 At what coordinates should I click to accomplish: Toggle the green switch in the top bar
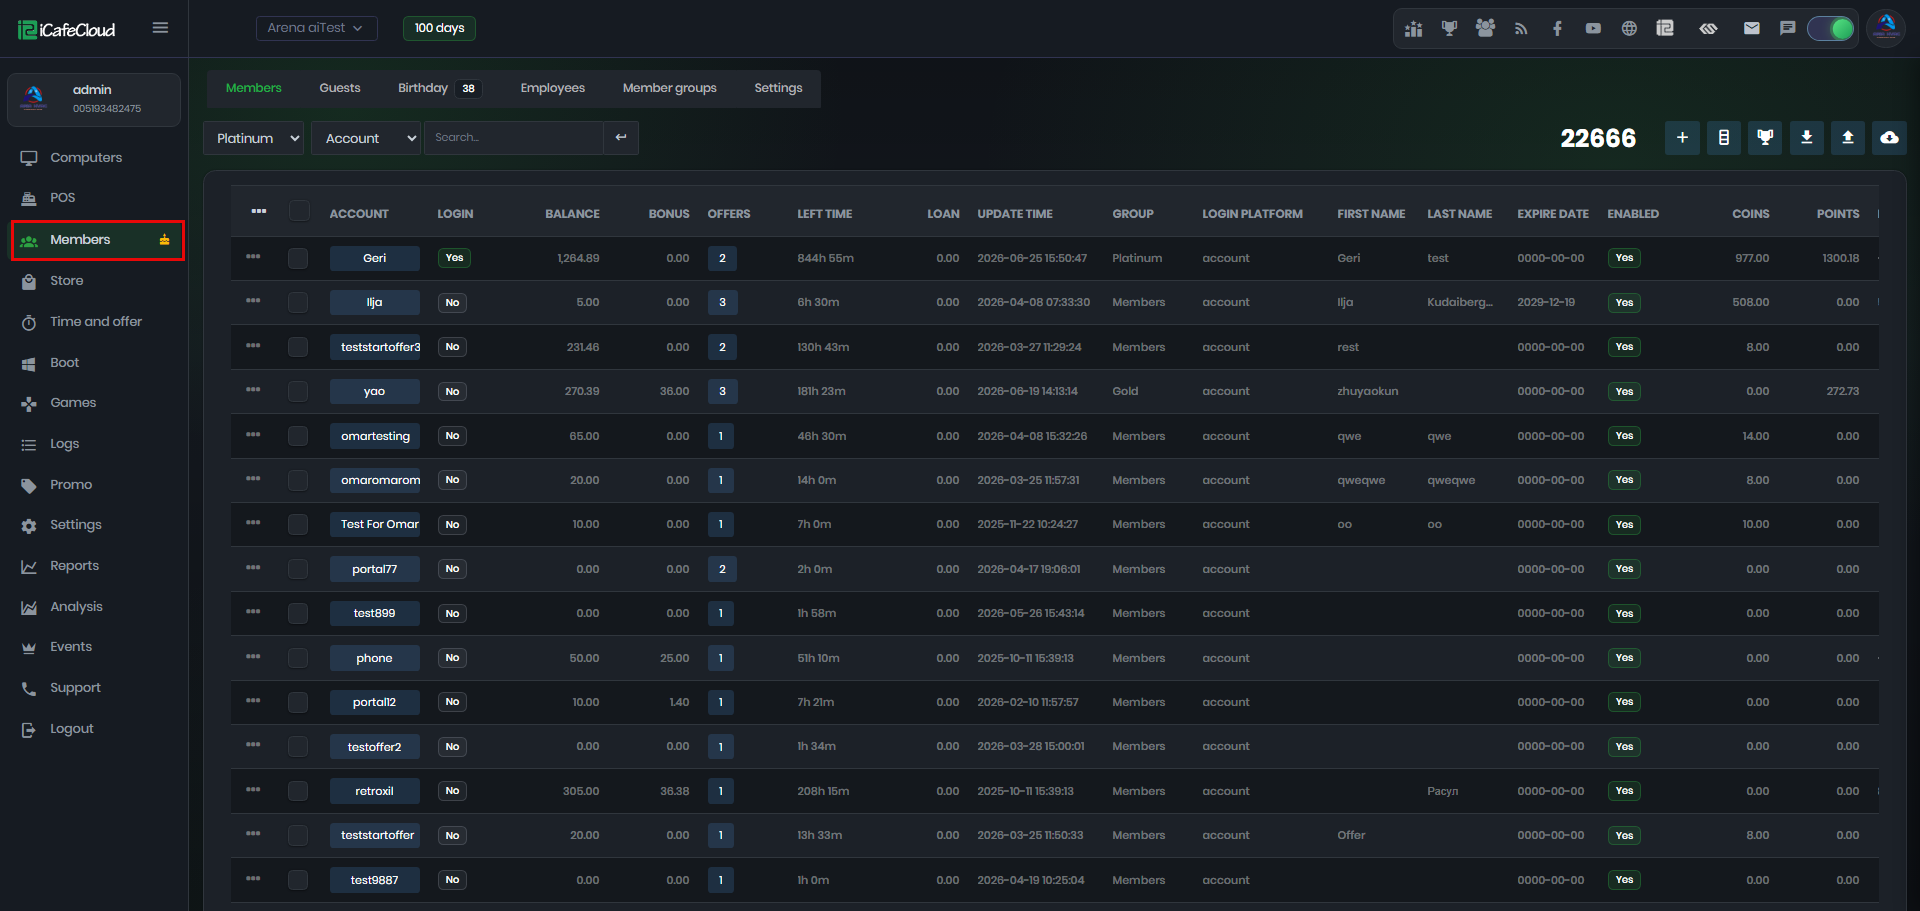point(1831,29)
